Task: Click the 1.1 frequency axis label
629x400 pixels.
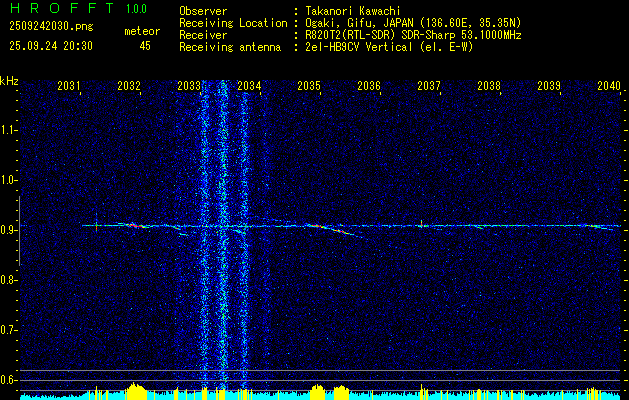Action: [8, 130]
